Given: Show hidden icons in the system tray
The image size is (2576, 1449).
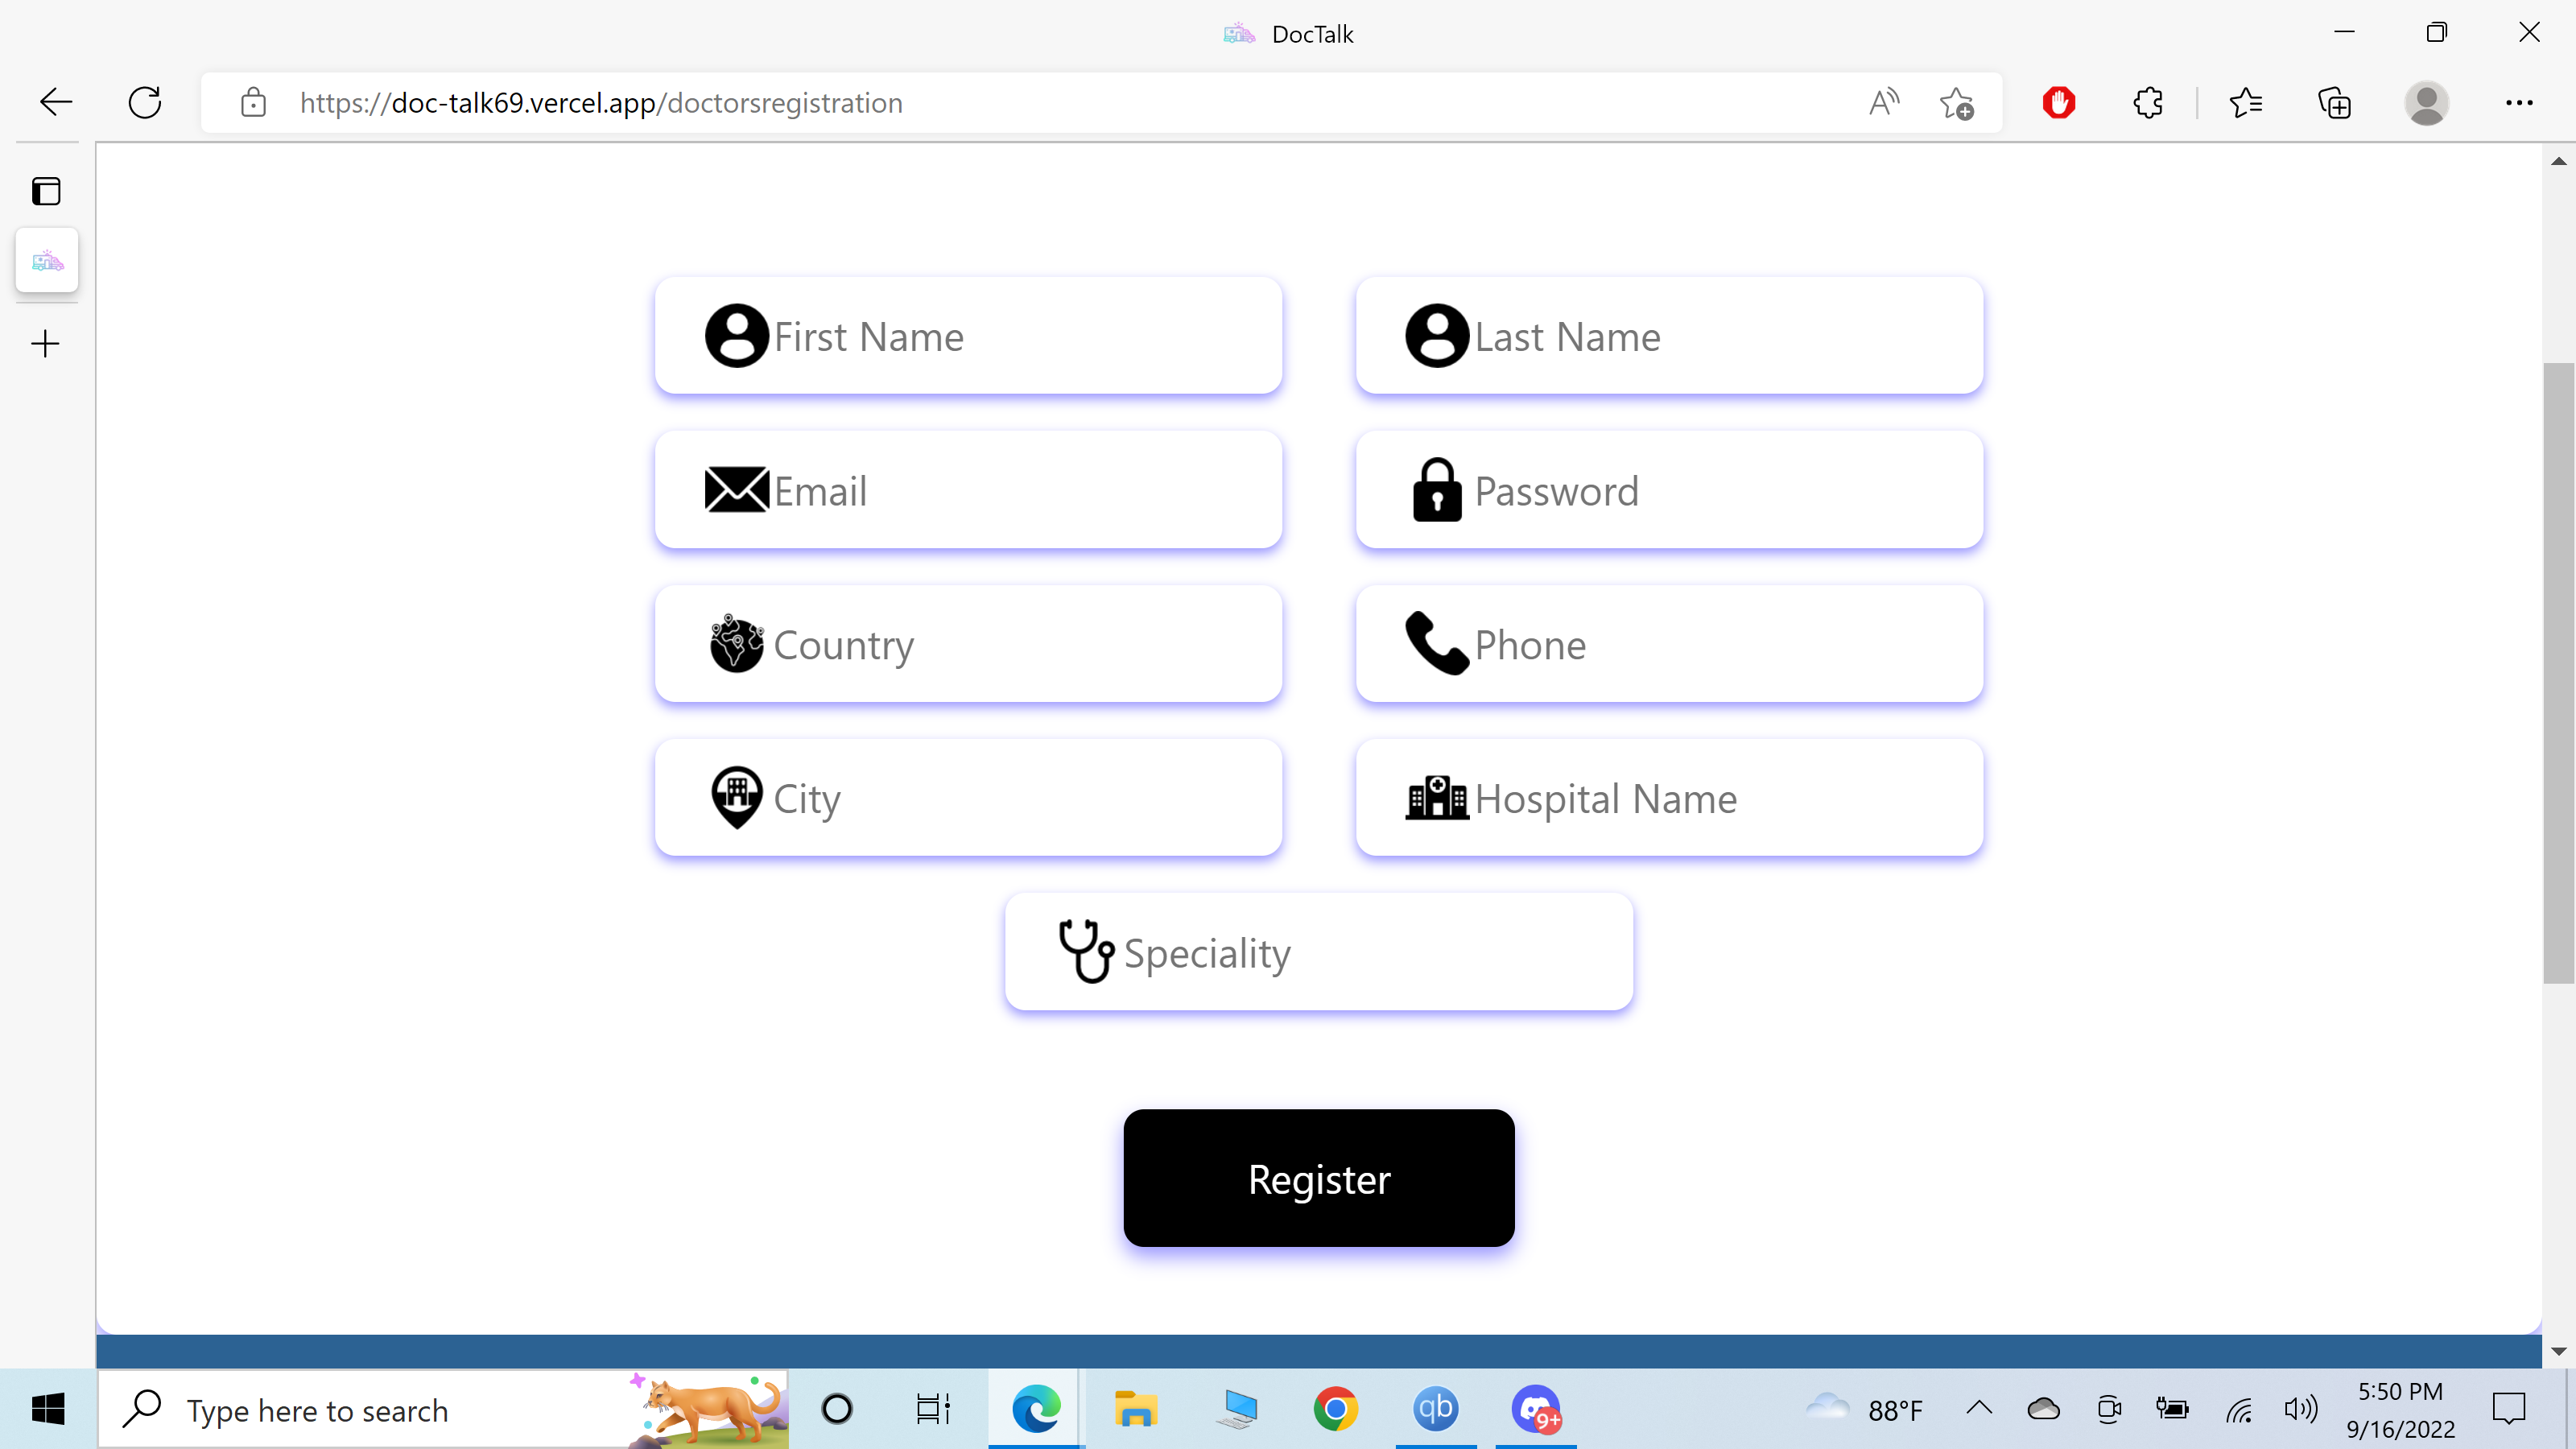Looking at the screenshot, I should pyautogui.click(x=1979, y=1409).
